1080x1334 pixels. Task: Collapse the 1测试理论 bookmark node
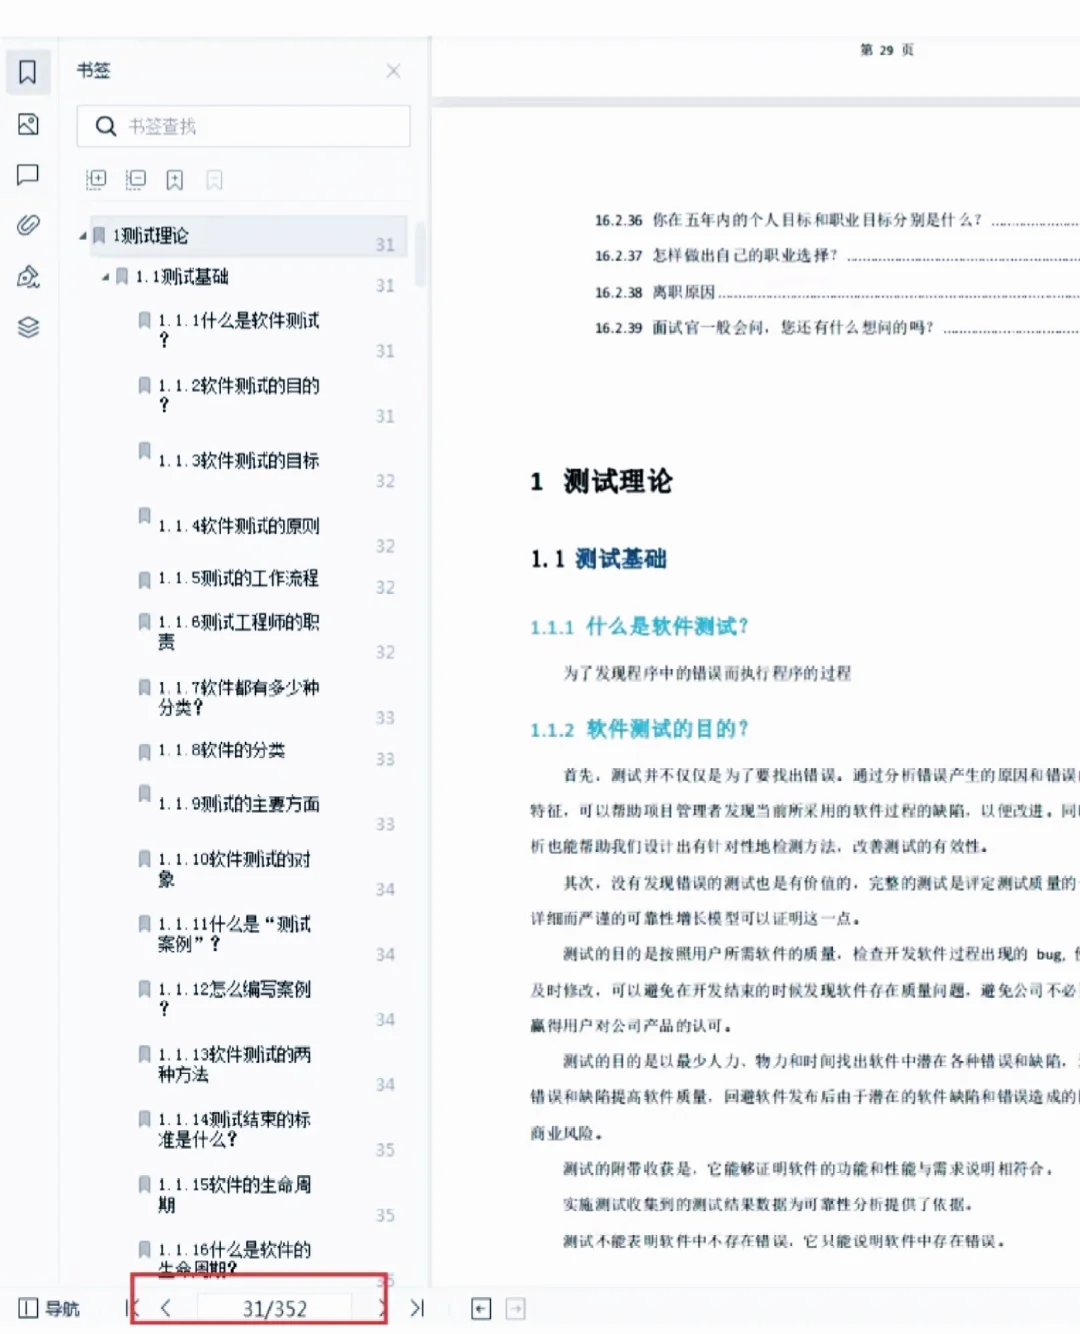click(x=85, y=236)
